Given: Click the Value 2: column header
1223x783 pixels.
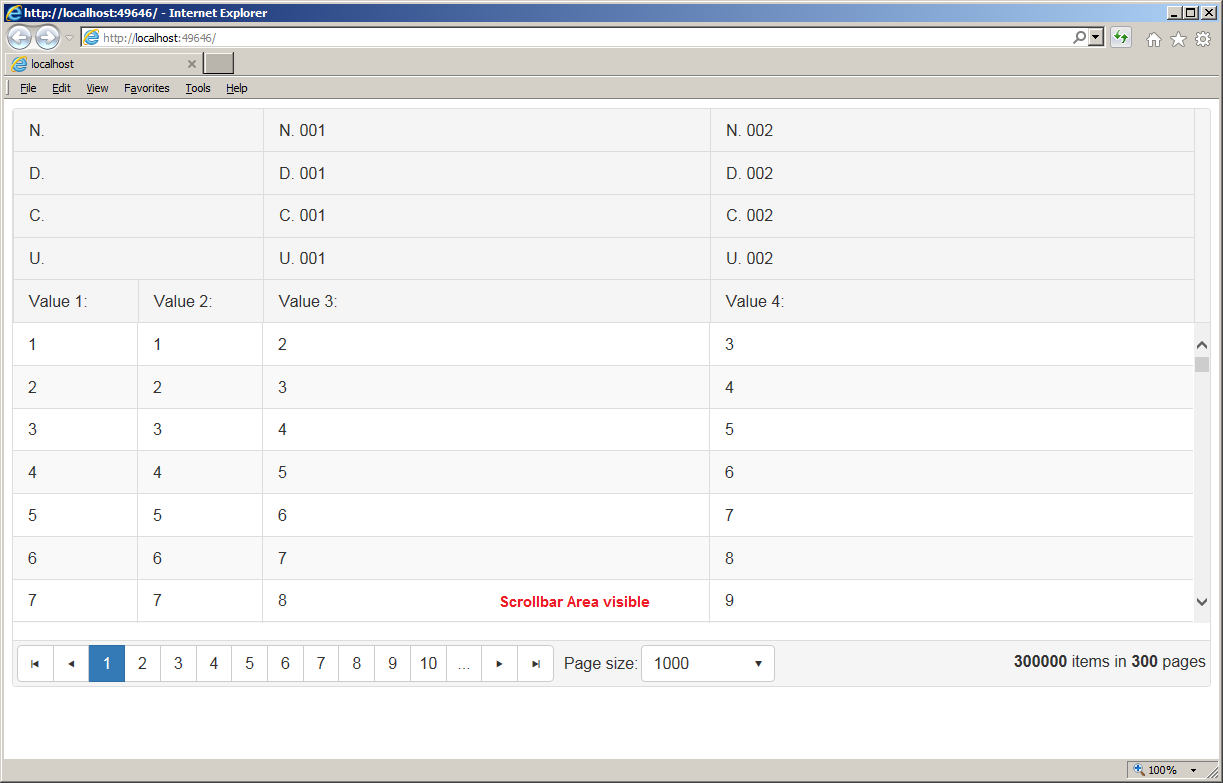Looking at the screenshot, I should coord(200,301).
